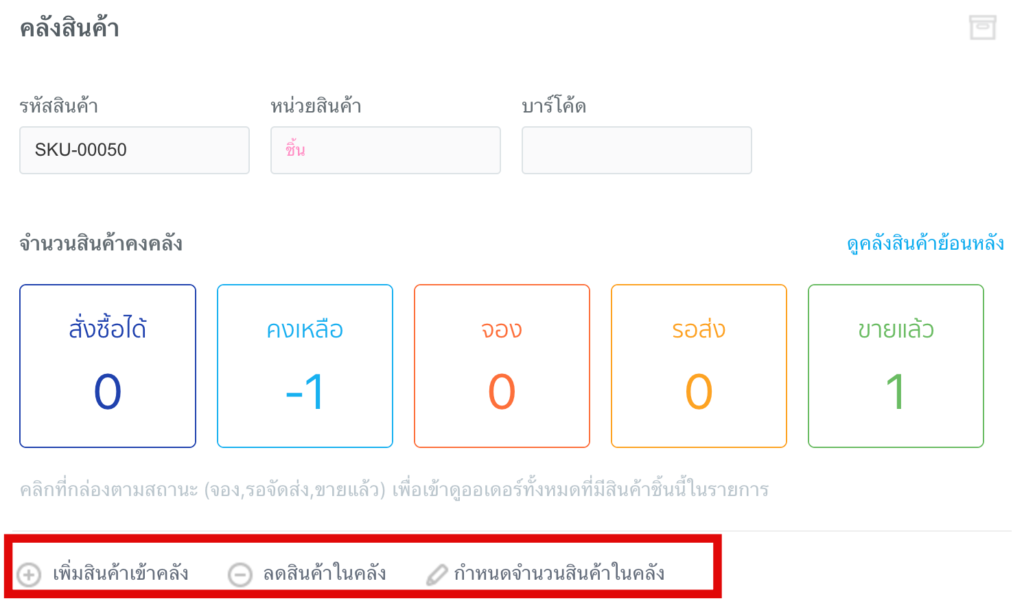Focus the หน่วยสินค้า unit input field
The height and width of the screenshot is (612, 1024).
point(385,150)
